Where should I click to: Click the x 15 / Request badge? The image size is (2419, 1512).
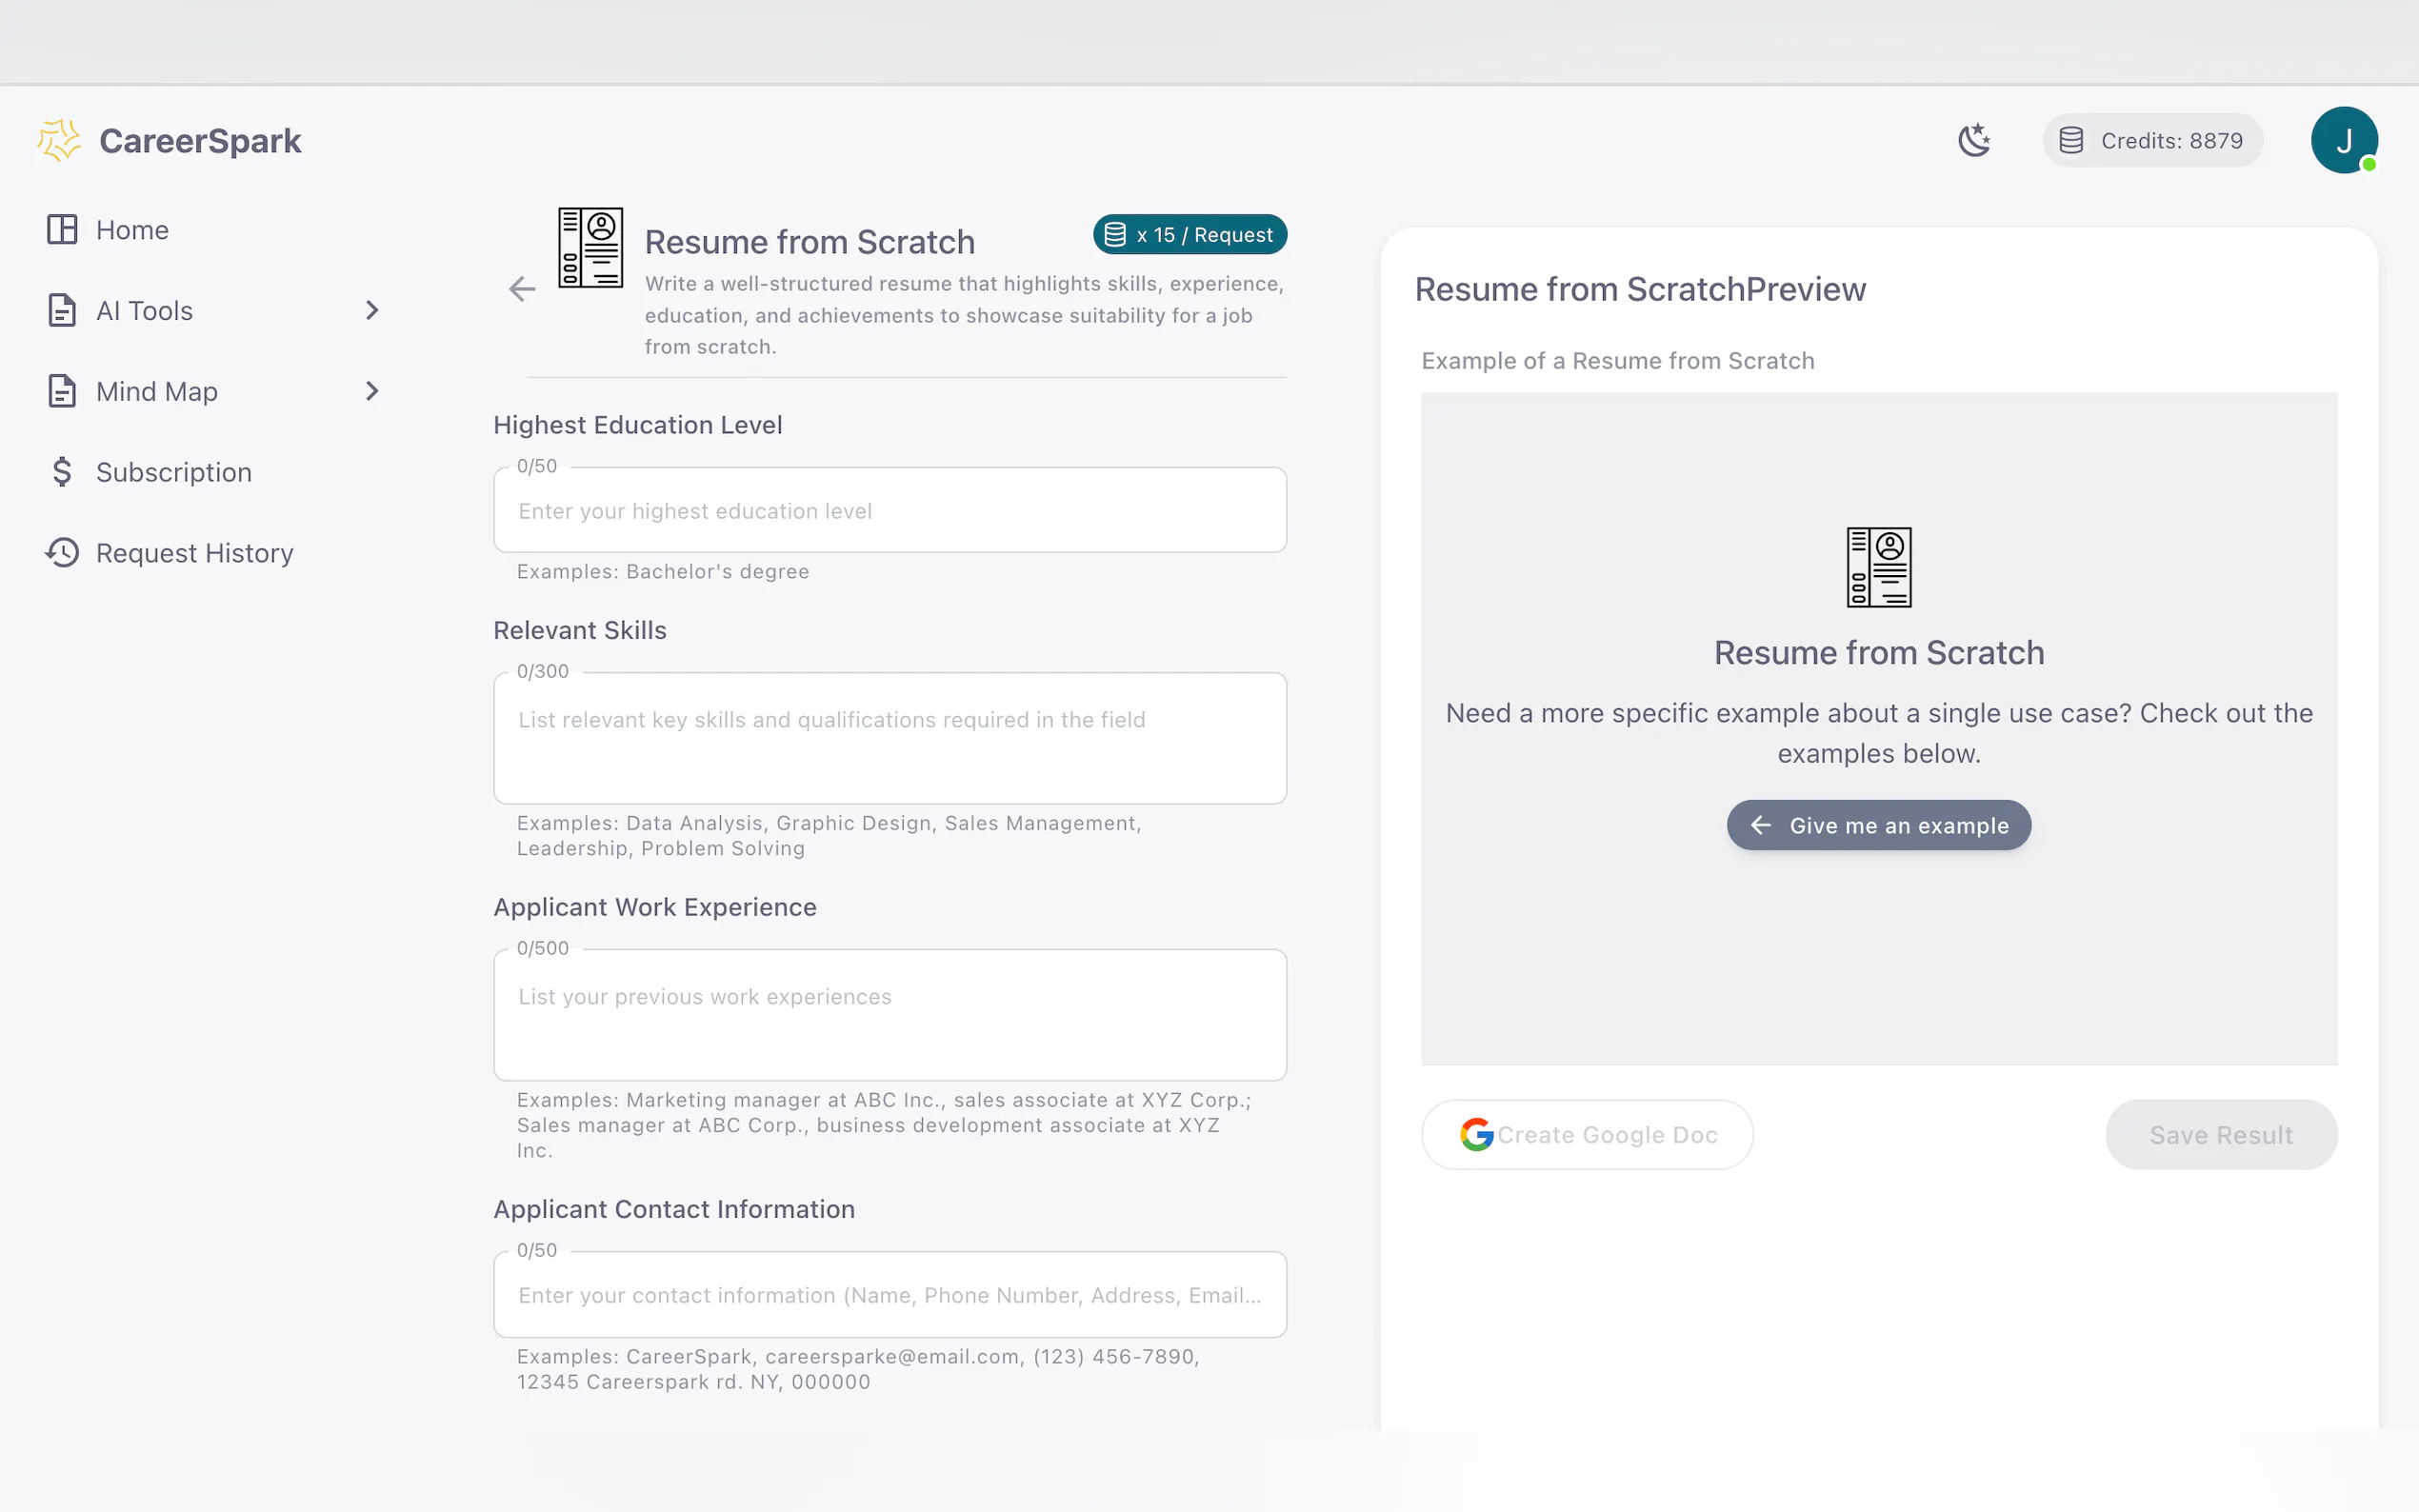pos(1189,235)
